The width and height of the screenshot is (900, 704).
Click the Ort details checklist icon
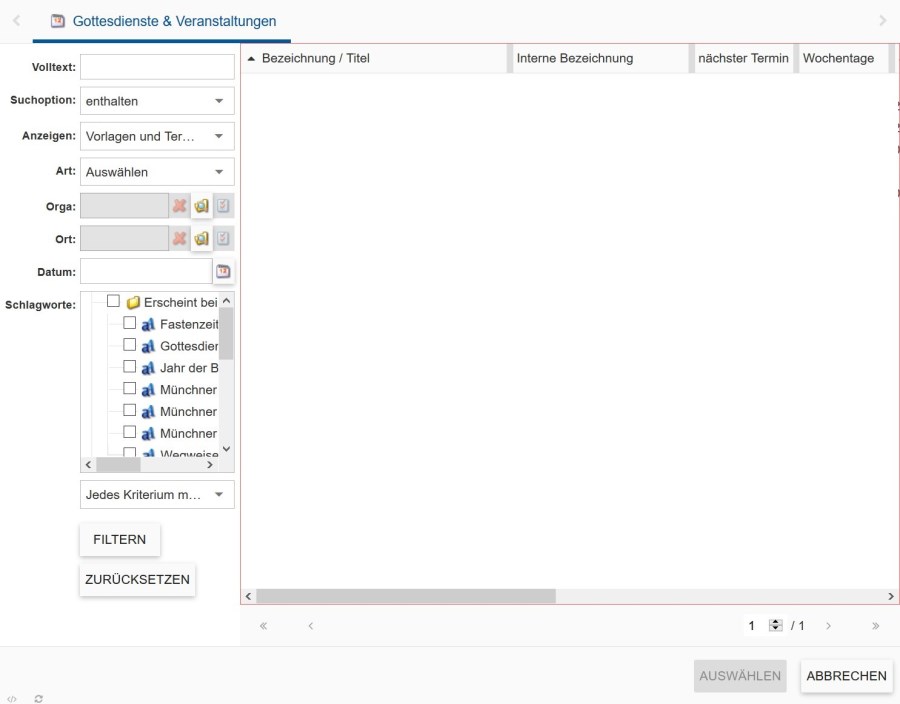click(223, 239)
